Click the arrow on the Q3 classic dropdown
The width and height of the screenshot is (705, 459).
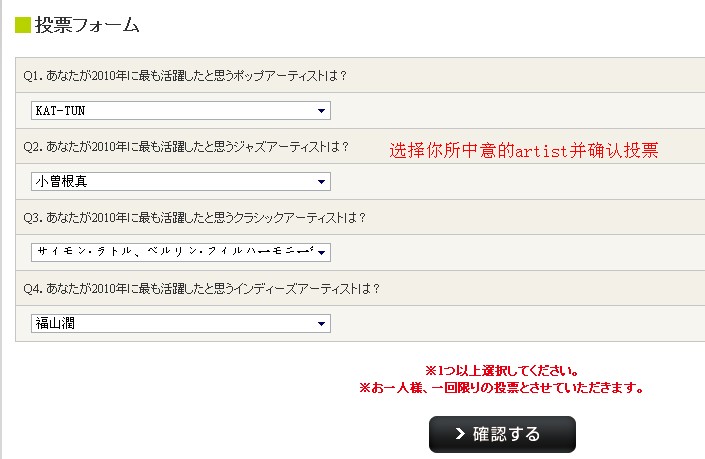(x=321, y=253)
